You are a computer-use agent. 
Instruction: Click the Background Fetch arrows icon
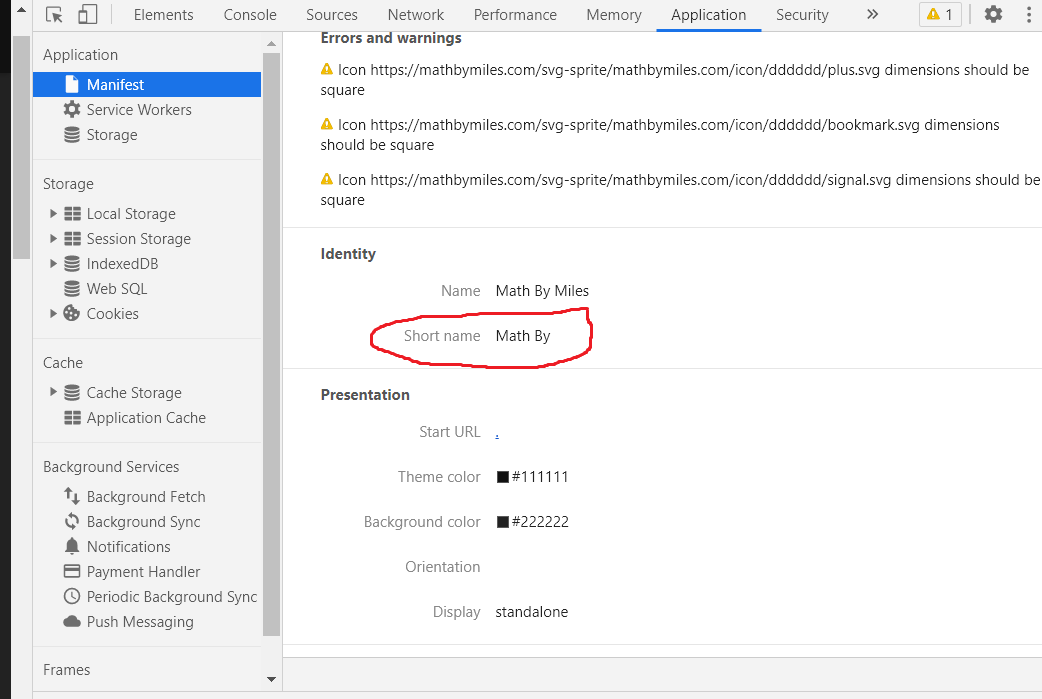tap(72, 496)
